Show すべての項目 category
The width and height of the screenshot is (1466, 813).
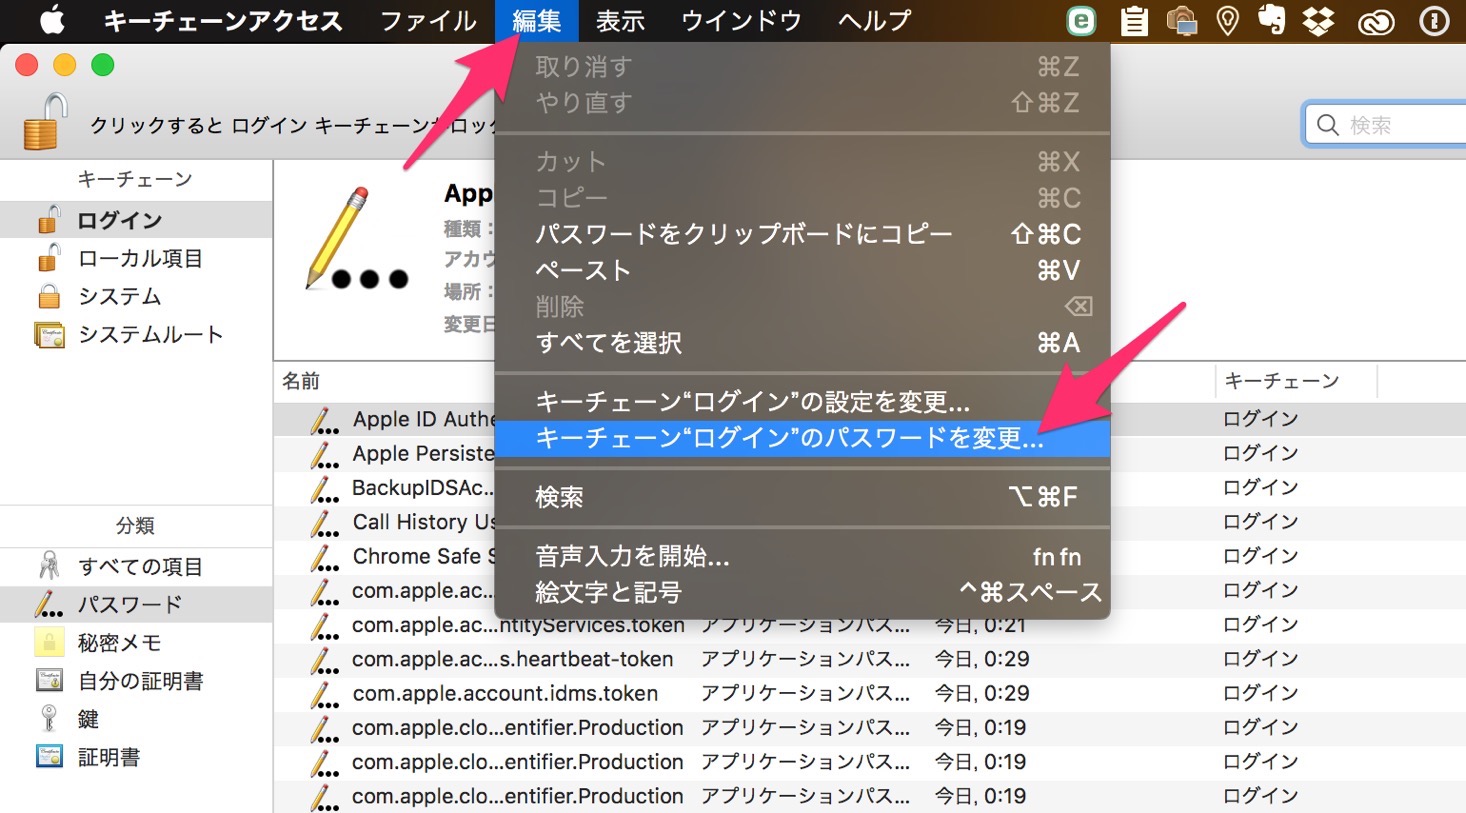[x=136, y=566]
